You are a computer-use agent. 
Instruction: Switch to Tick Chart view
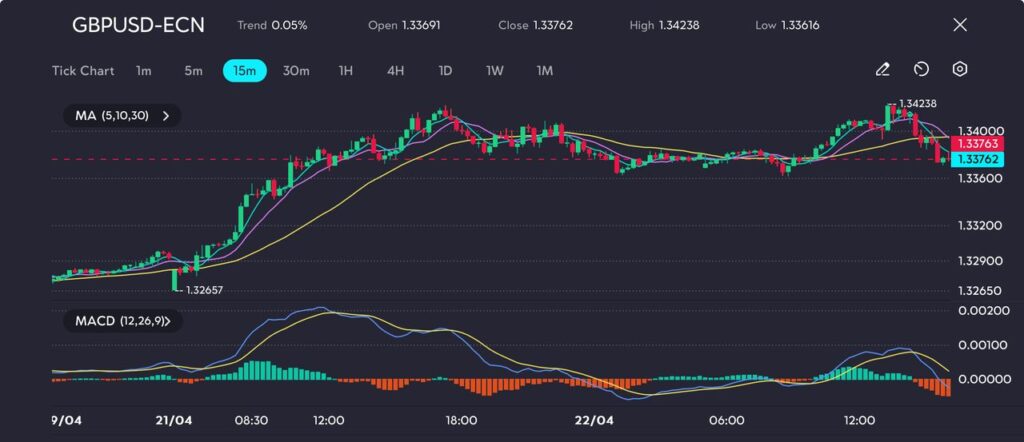[82, 71]
